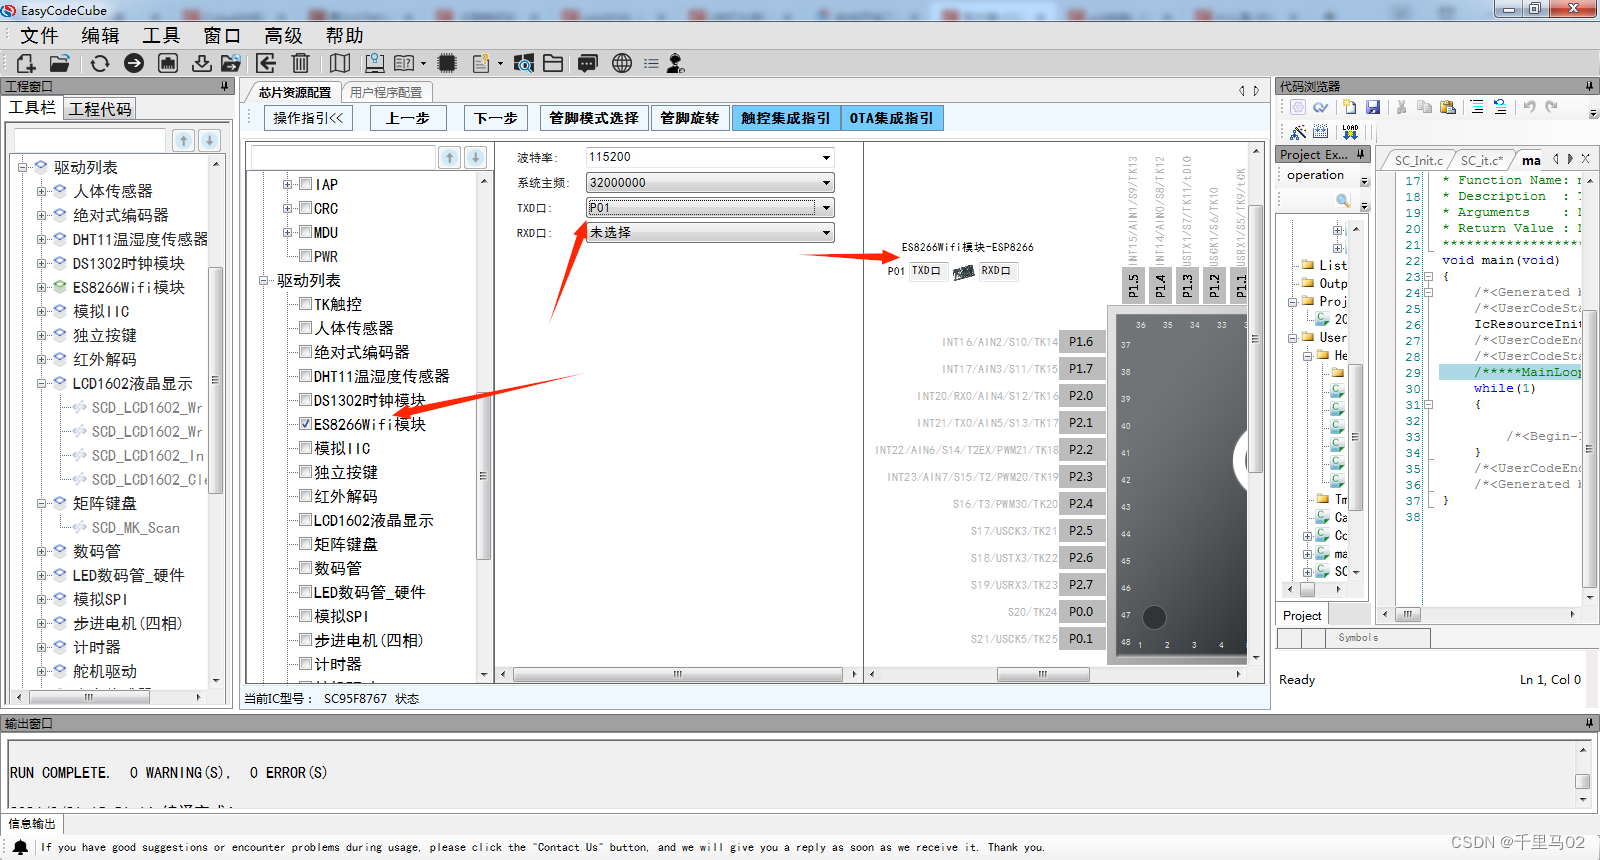This screenshot has height=860, width=1600.
Task: Check the DS1302时钟模块 checkbox
Action: (306, 399)
